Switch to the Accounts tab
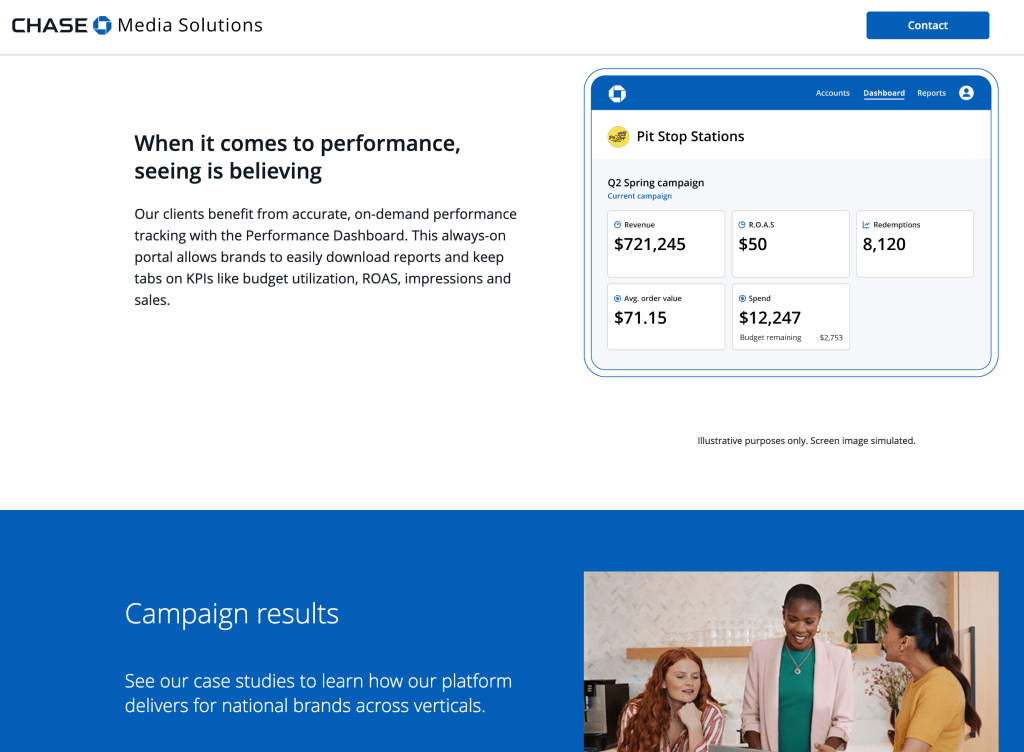This screenshot has width=1024, height=752. pyautogui.click(x=832, y=93)
